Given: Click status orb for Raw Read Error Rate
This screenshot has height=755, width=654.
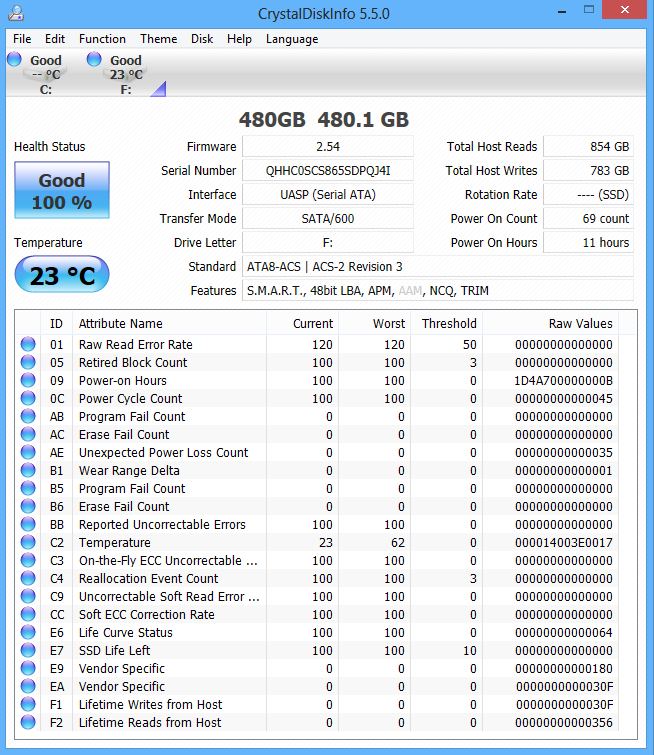Looking at the screenshot, I should (28, 345).
